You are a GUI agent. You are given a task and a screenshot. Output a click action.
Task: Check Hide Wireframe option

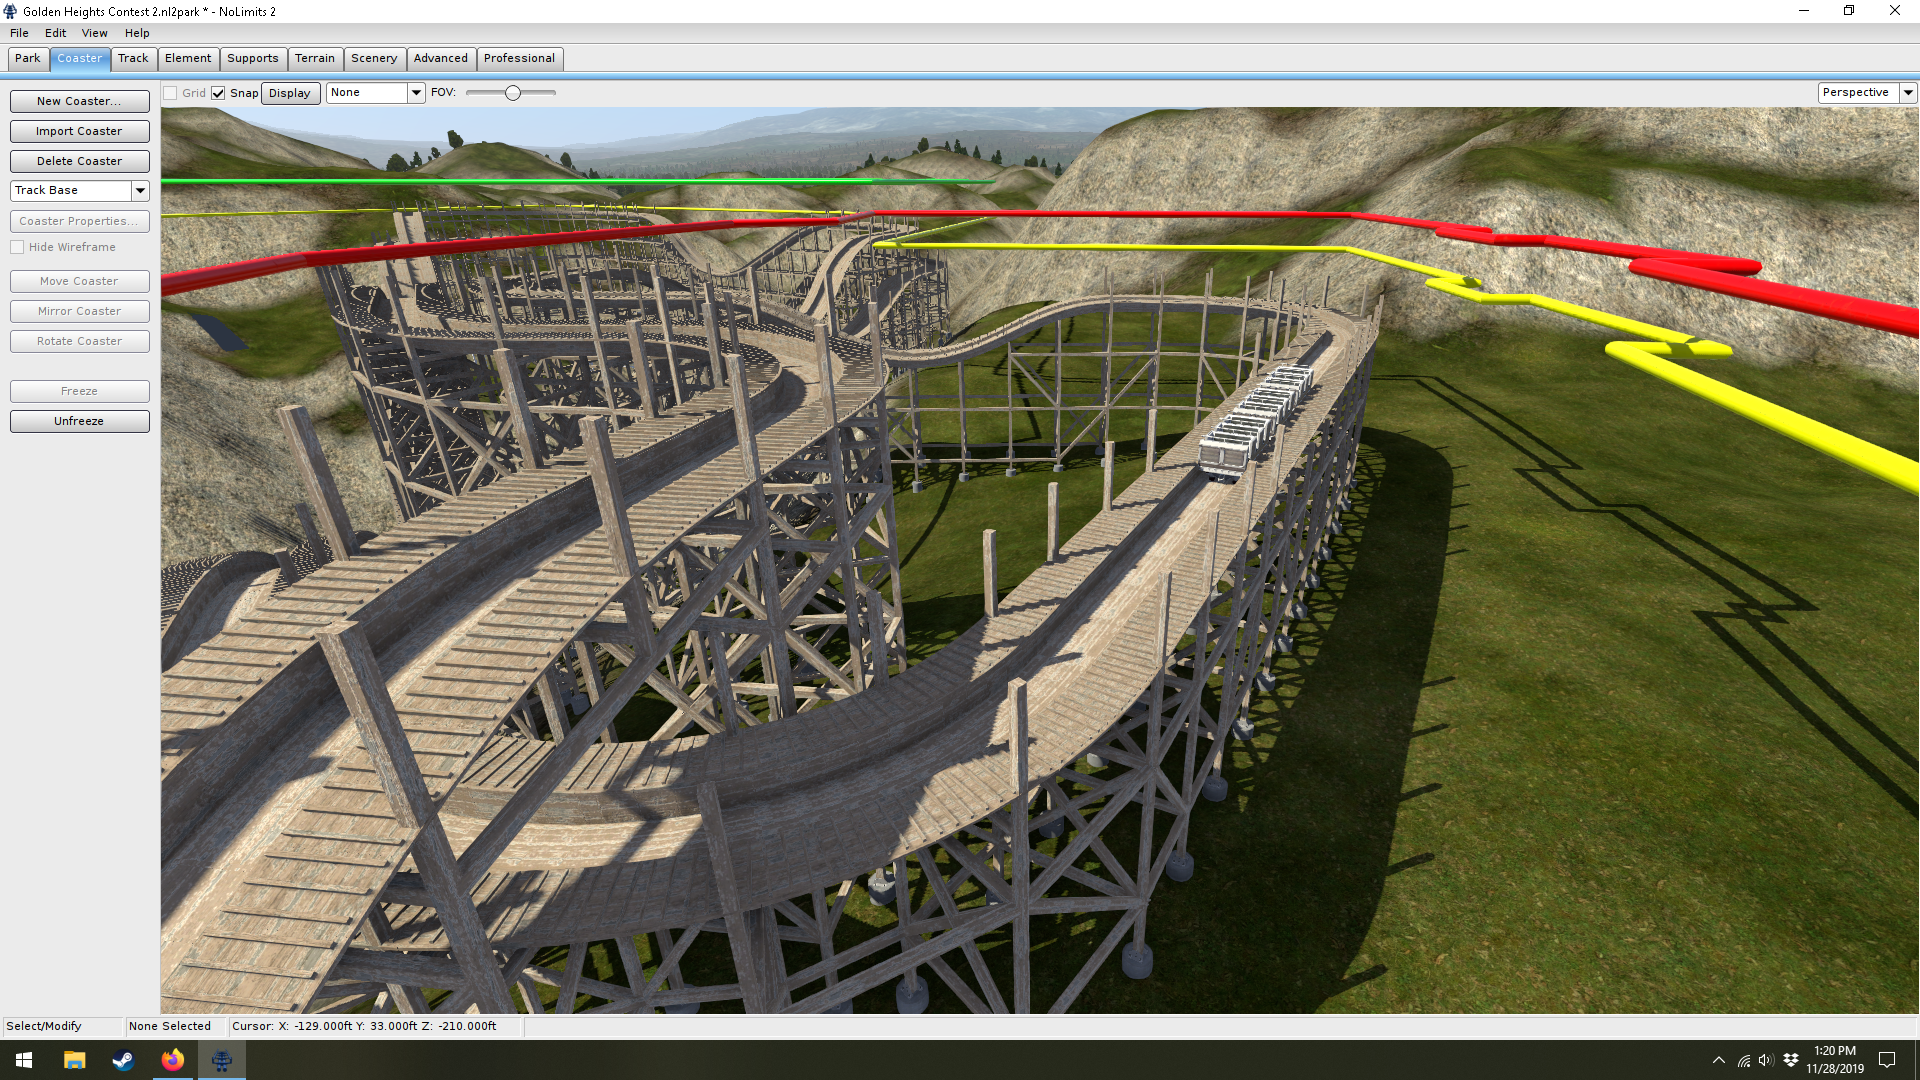[17, 247]
